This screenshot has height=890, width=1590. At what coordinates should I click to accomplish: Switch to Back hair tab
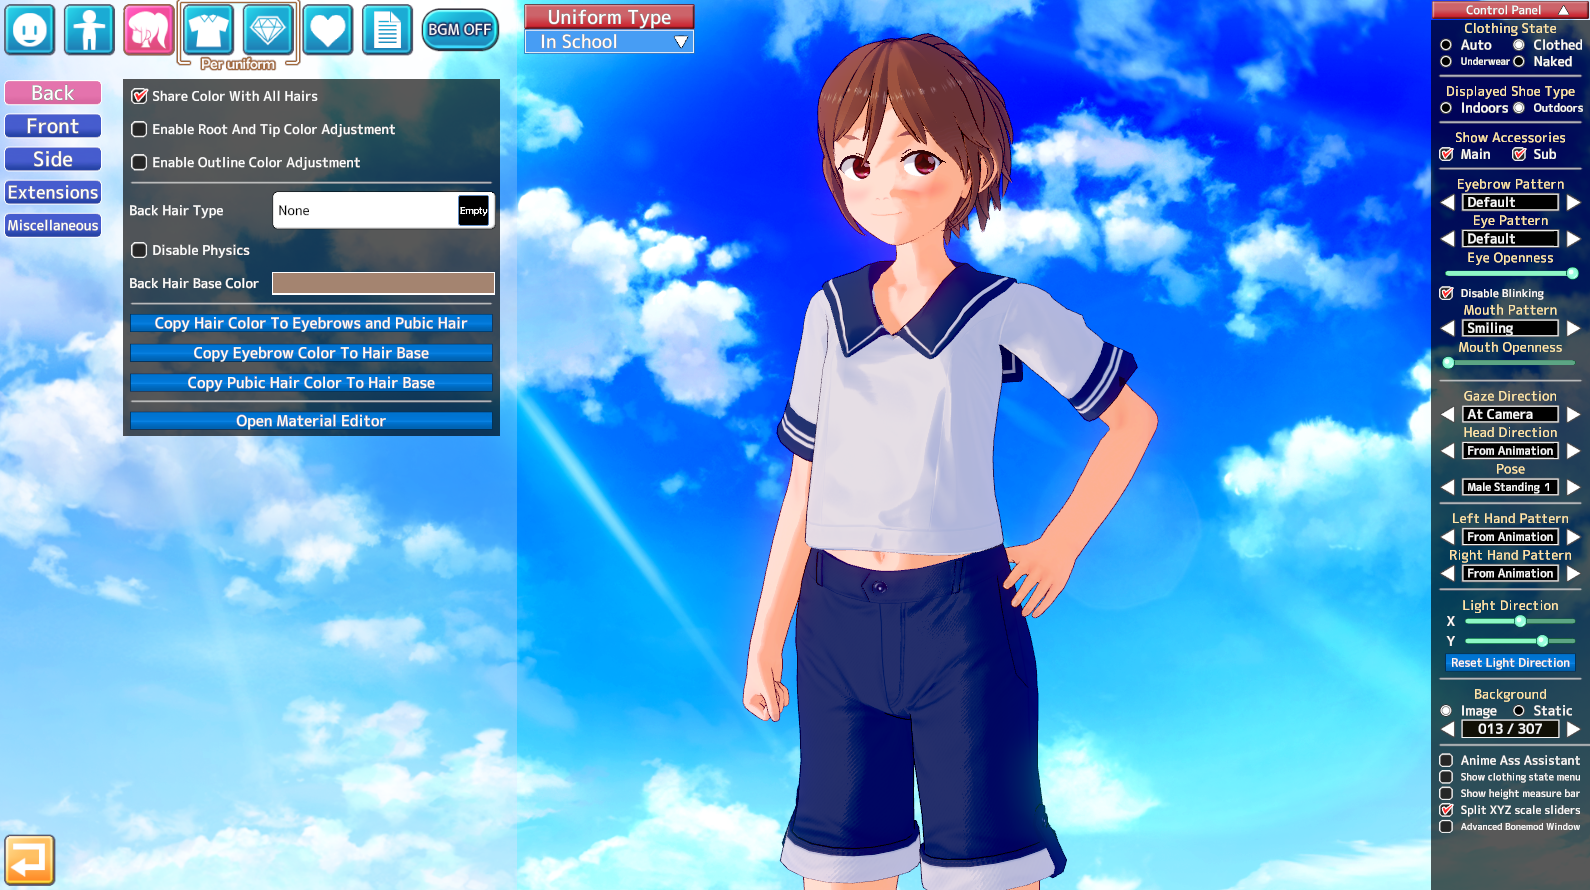[x=53, y=93]
